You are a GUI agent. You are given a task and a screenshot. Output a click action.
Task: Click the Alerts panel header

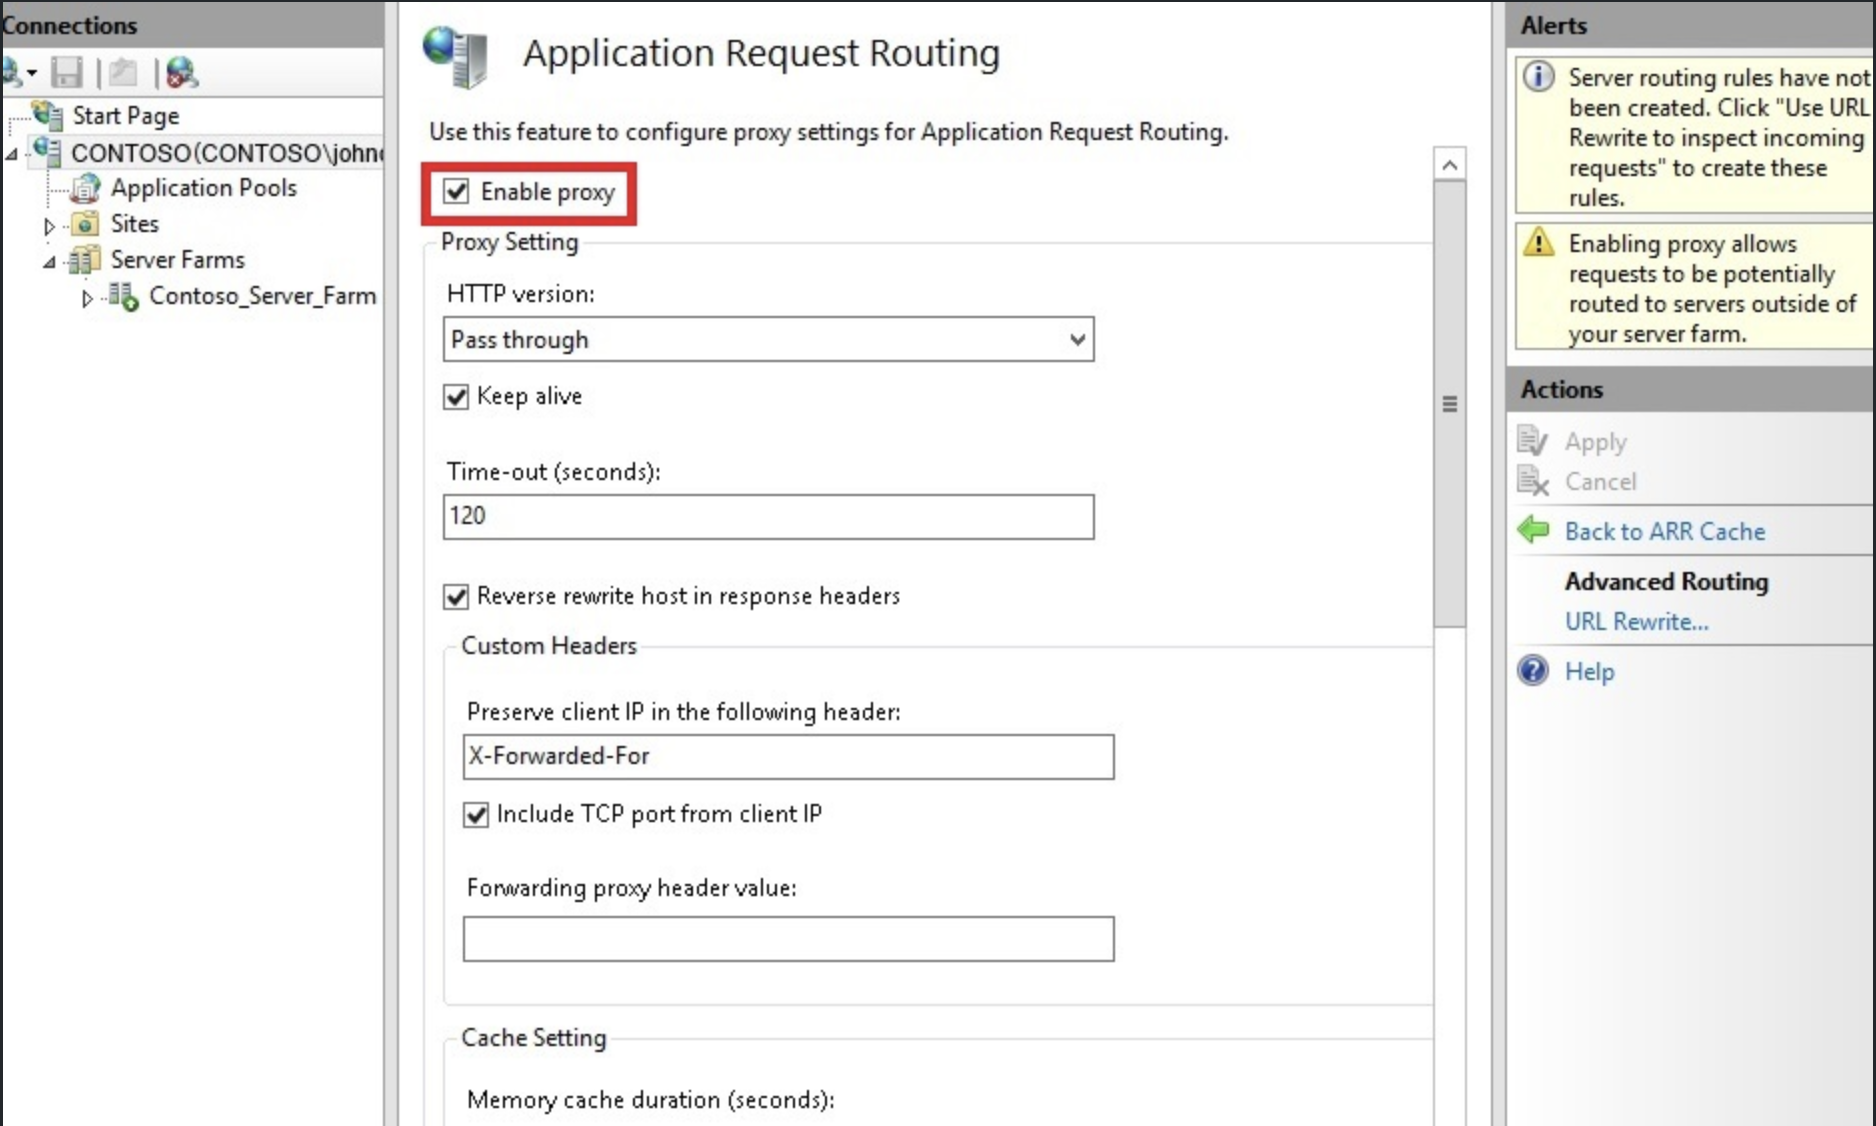pyautogui.click(x=1690, y=25)
